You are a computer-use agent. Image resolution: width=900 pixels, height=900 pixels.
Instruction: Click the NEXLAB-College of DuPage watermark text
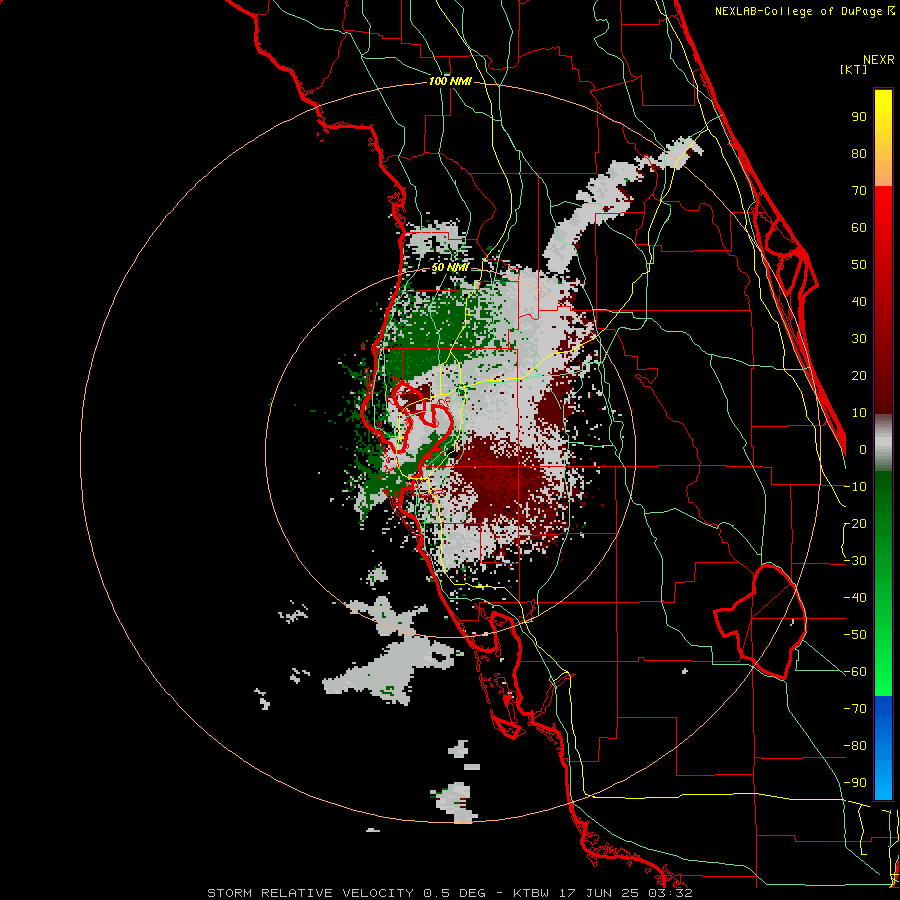[804, 11]
